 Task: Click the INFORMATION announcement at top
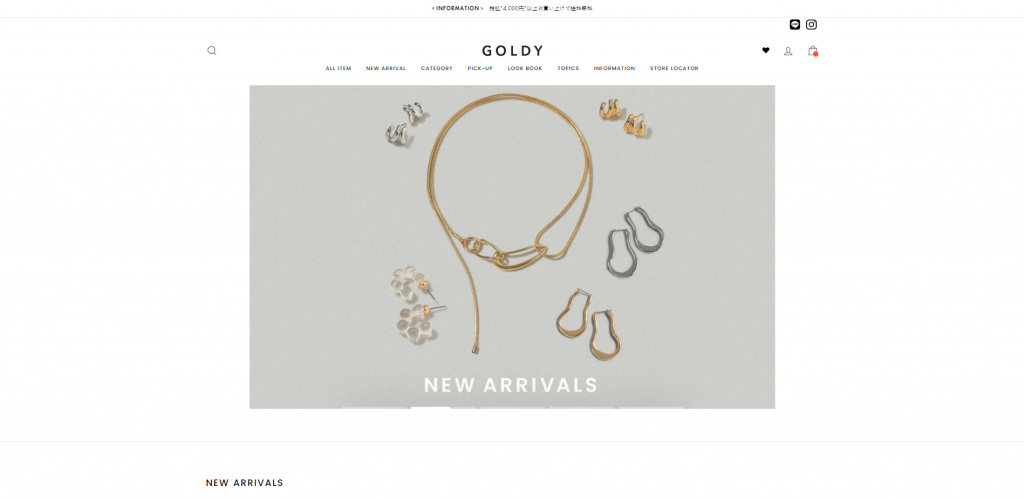point(512,8)
